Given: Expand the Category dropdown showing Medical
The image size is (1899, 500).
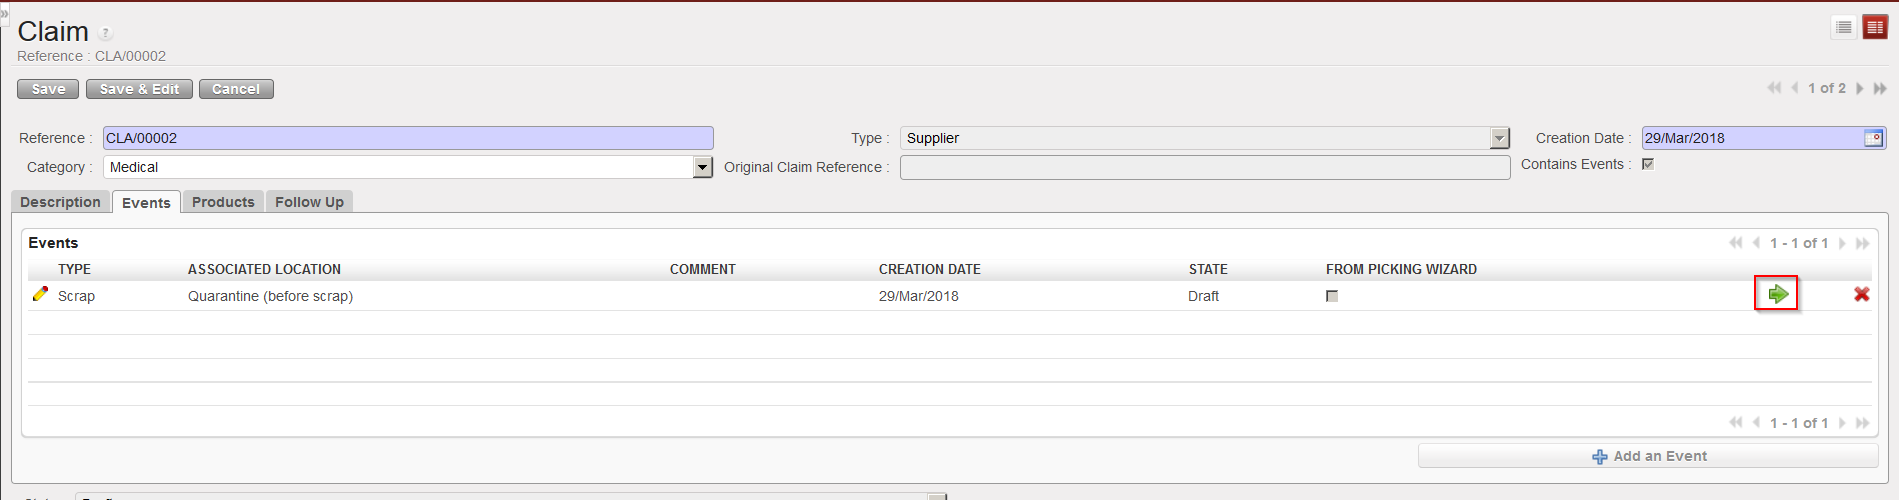Looking at the screenshot, I should (x=702, y=167).
